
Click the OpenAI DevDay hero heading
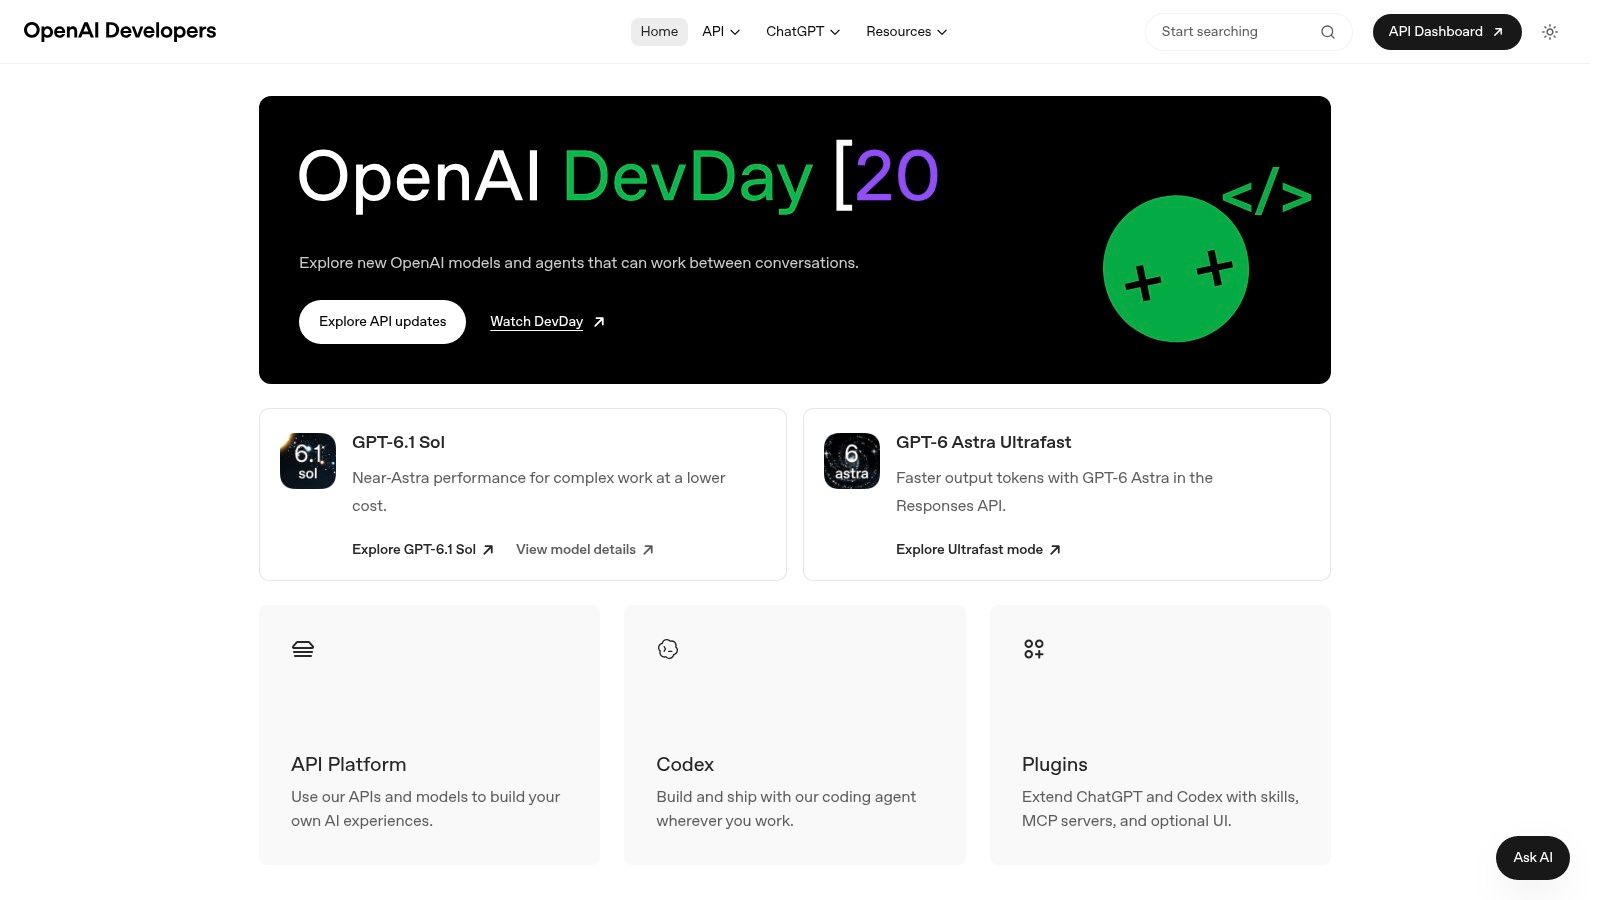618,177
